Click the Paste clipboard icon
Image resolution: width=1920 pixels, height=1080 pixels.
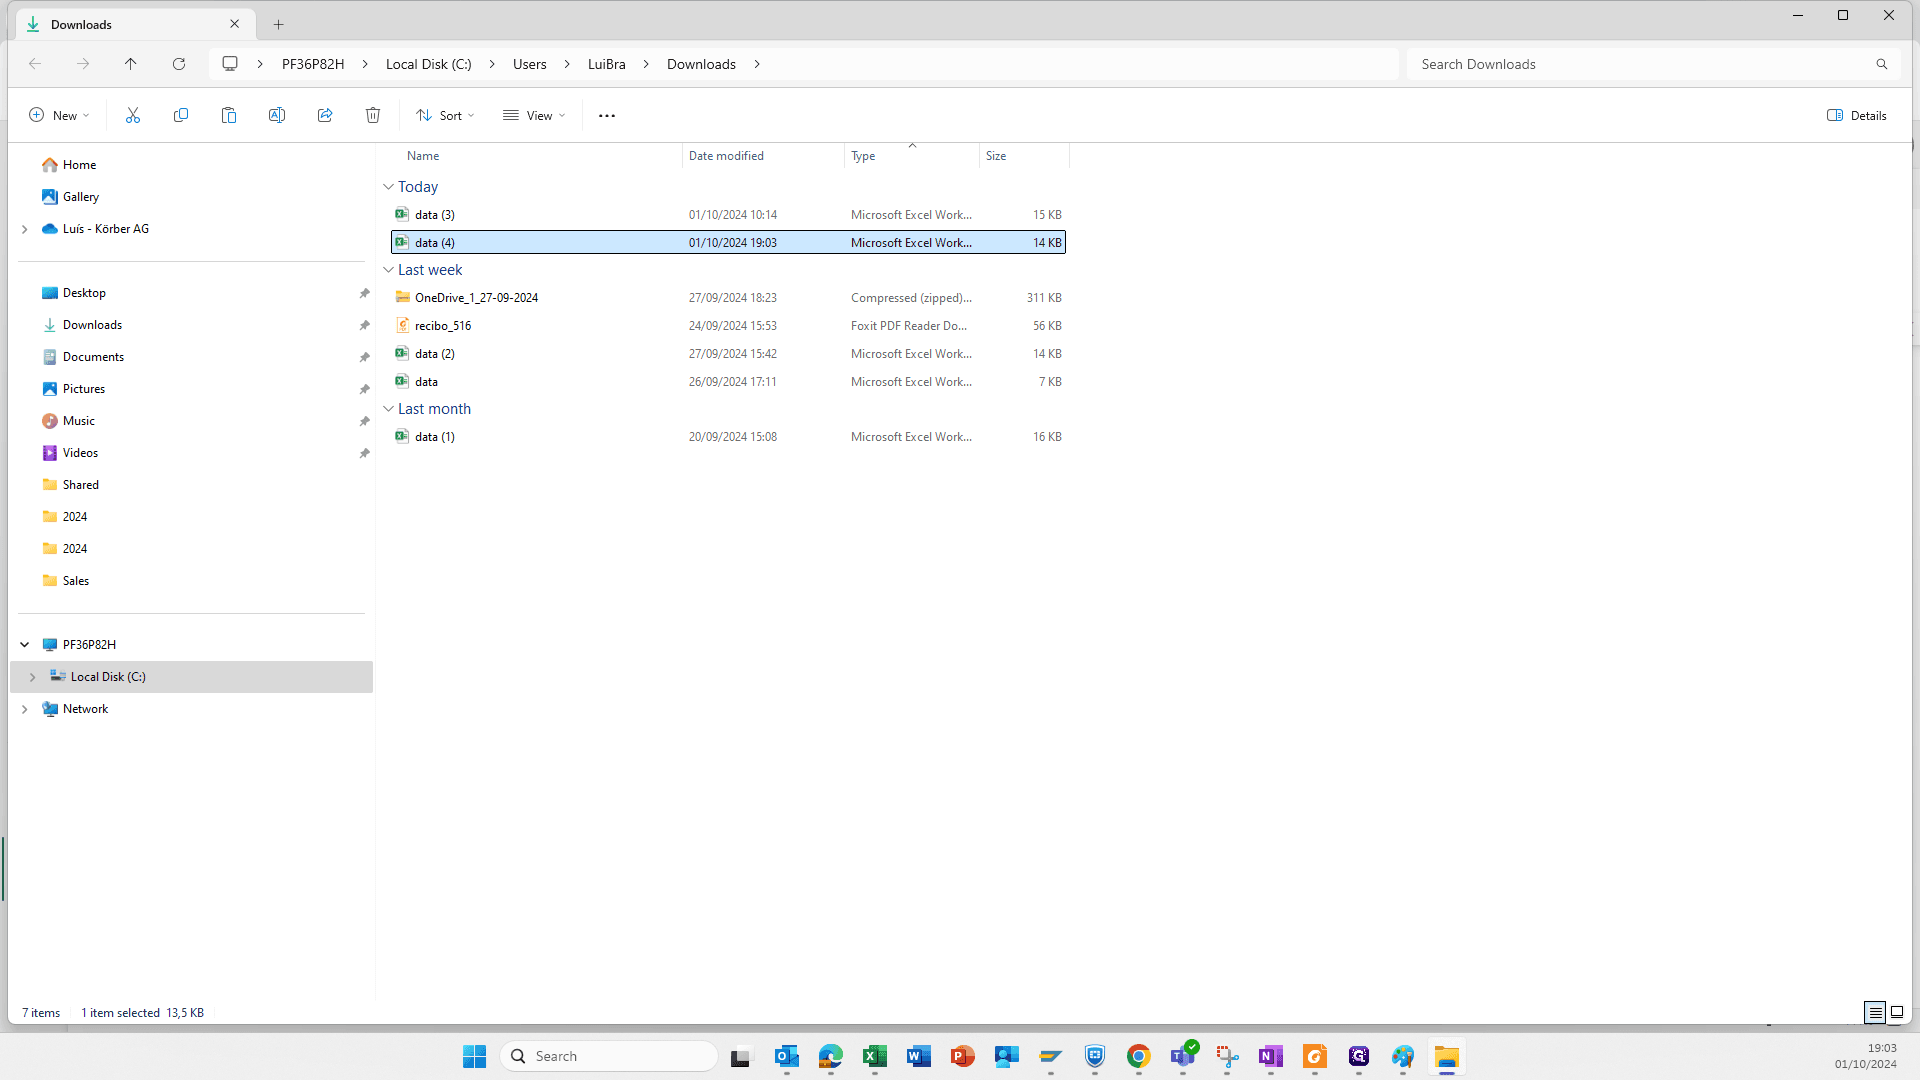click(x=229, y=115)
